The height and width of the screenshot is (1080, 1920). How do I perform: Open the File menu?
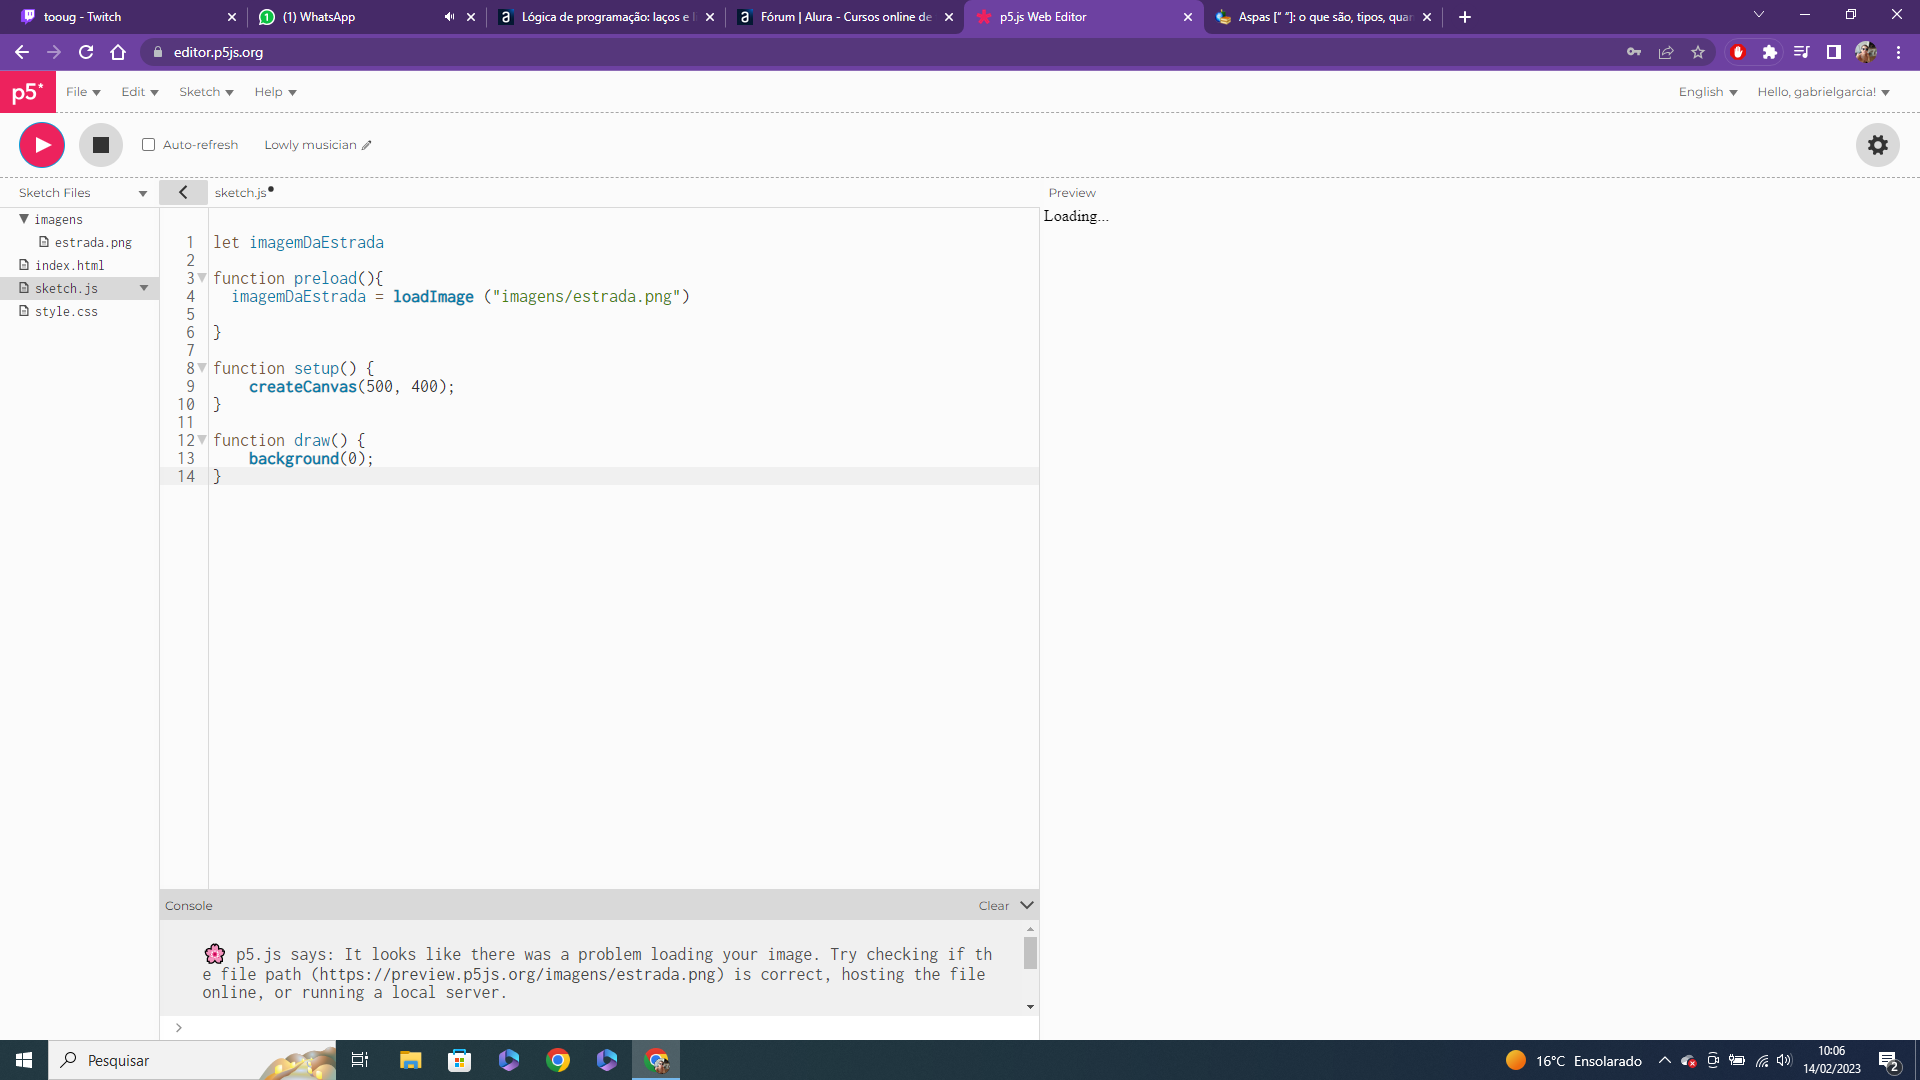point(83,92)
